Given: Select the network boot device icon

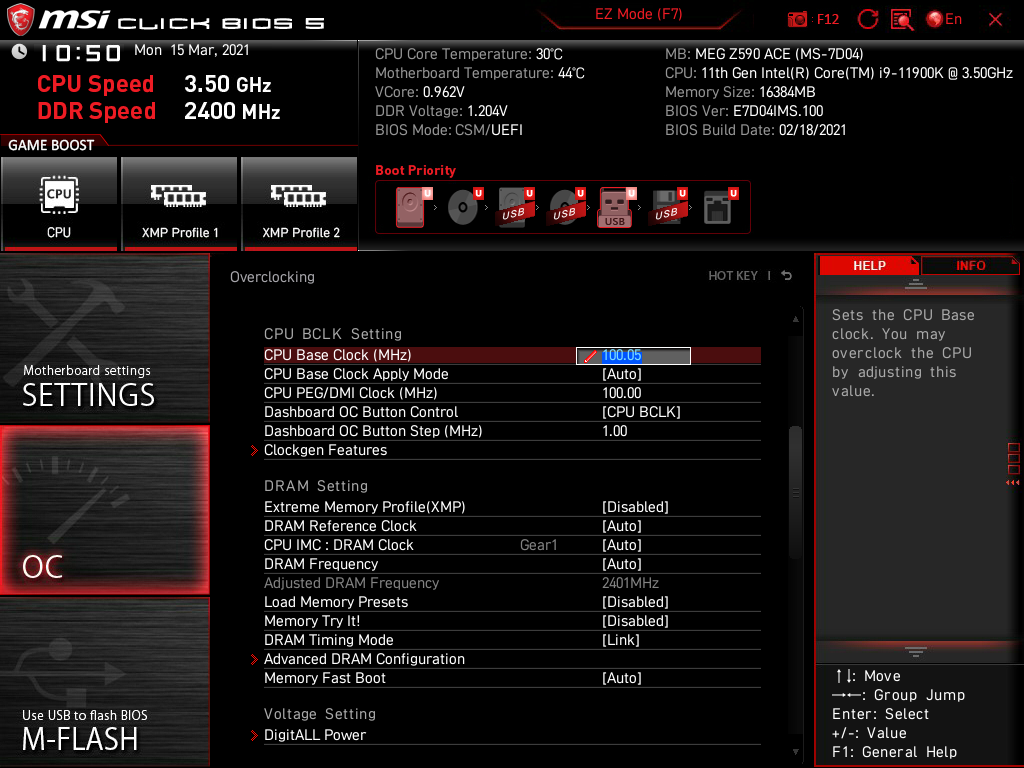Looking at the screenshot, I should [x=720, y=207].
